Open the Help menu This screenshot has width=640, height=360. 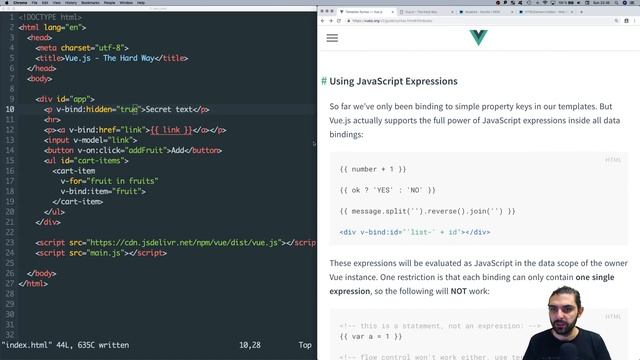[141, 2]
